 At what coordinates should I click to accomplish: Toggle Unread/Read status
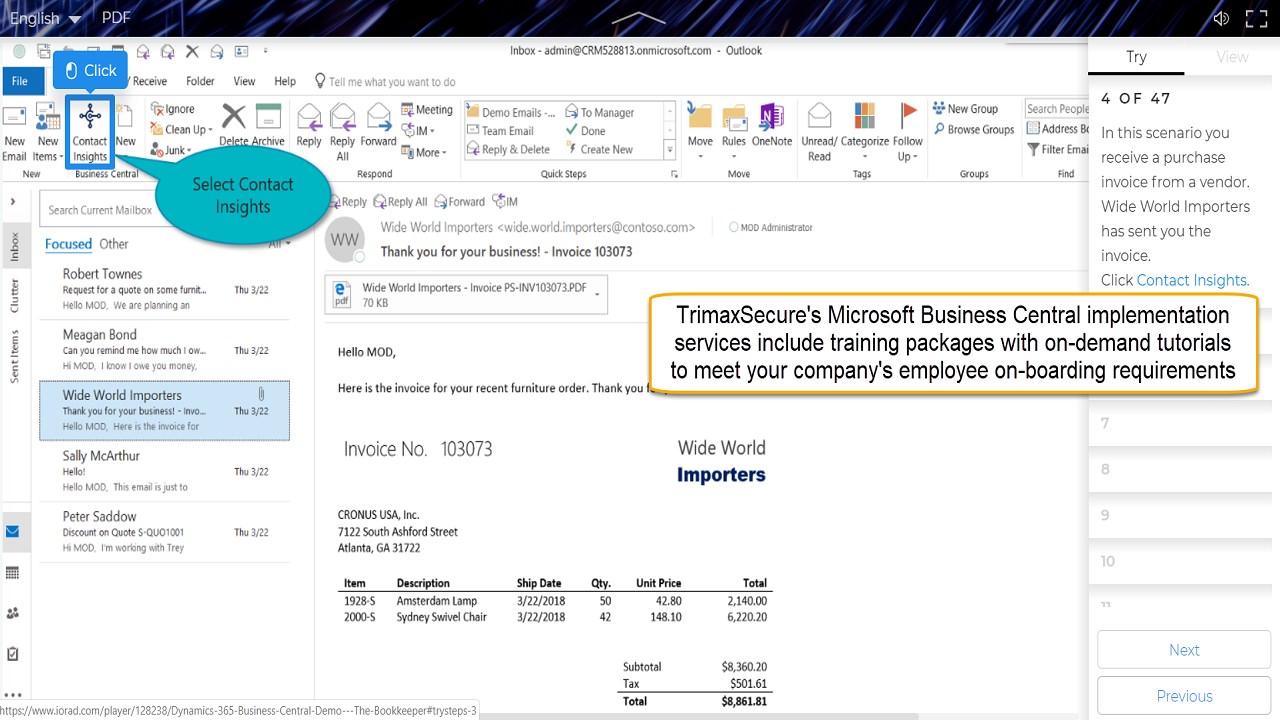[819, 132]
